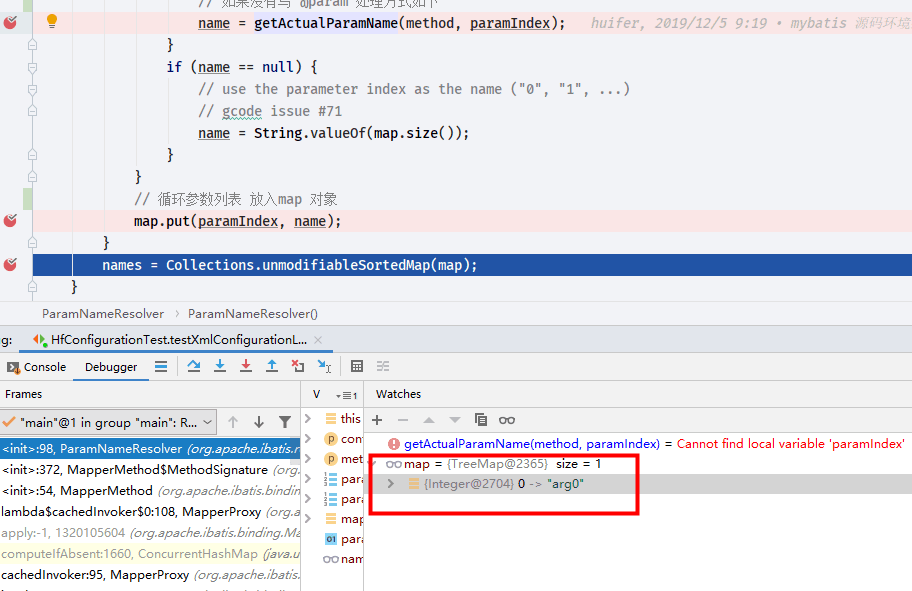Go to next frame arrow
This screenshot has height=591, width=912.
point(259,422)
